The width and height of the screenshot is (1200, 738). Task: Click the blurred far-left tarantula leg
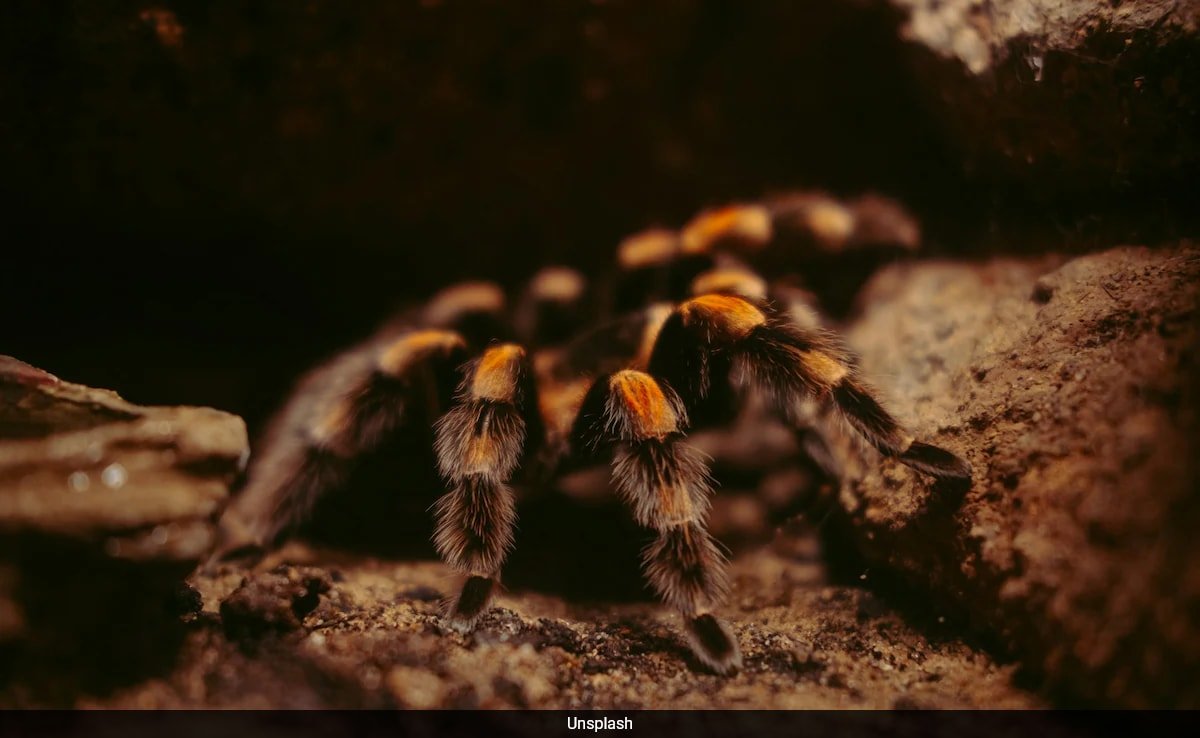point(300,470)
